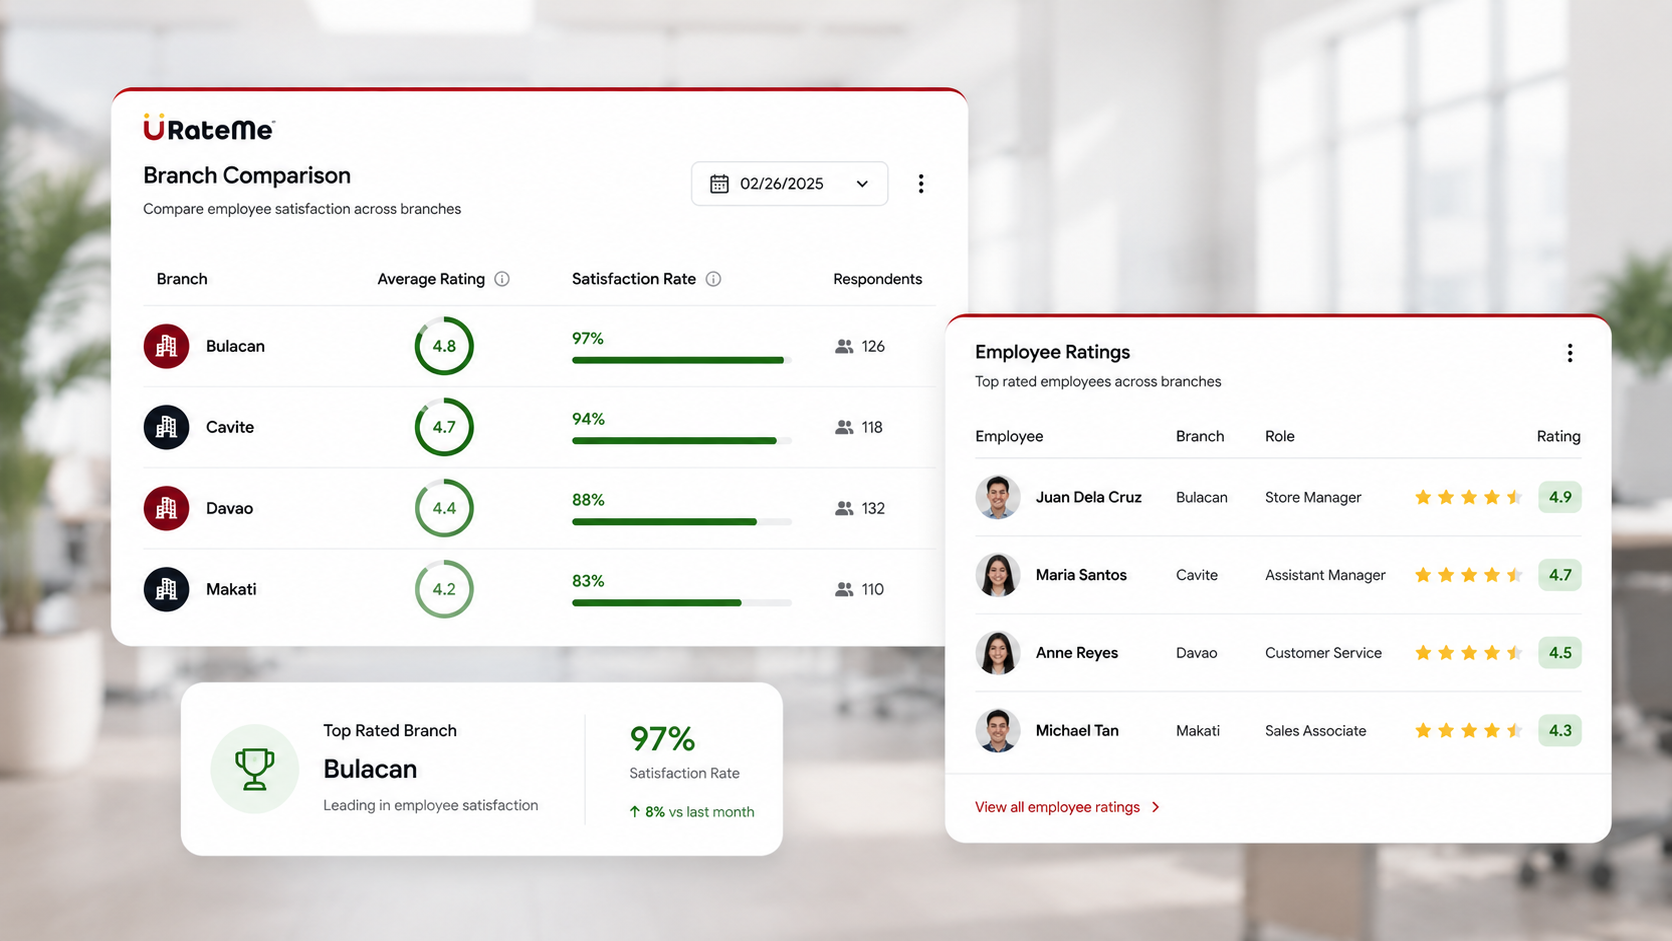The height and width of the screenshot is (941, 1672).
Task: Click Sales Associate role text
Action: 1315,731
